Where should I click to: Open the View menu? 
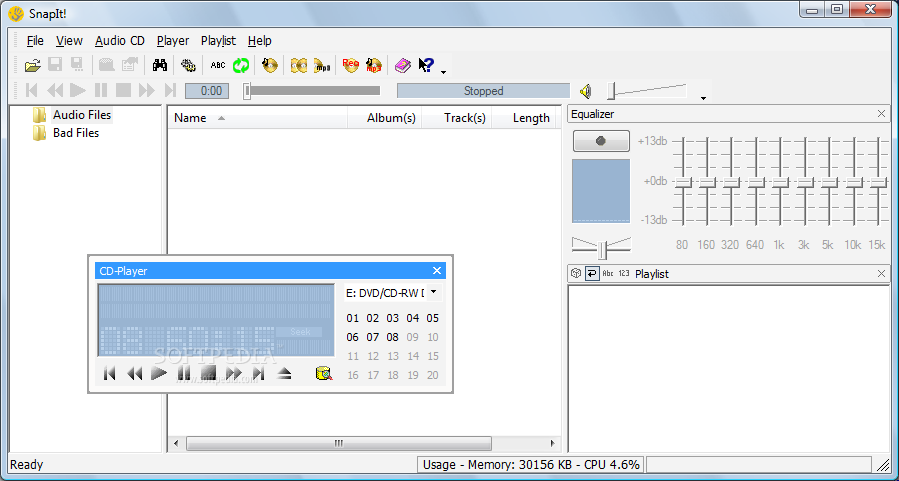point(69,41)
